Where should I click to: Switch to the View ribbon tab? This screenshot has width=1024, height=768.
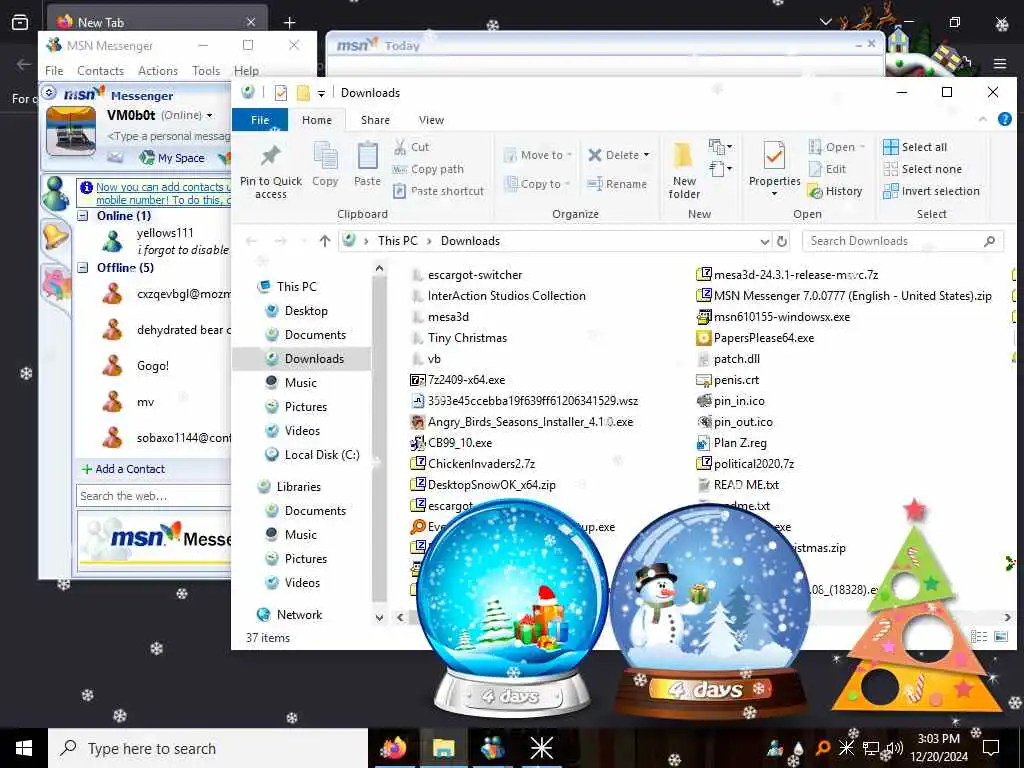tap(431, 120)
